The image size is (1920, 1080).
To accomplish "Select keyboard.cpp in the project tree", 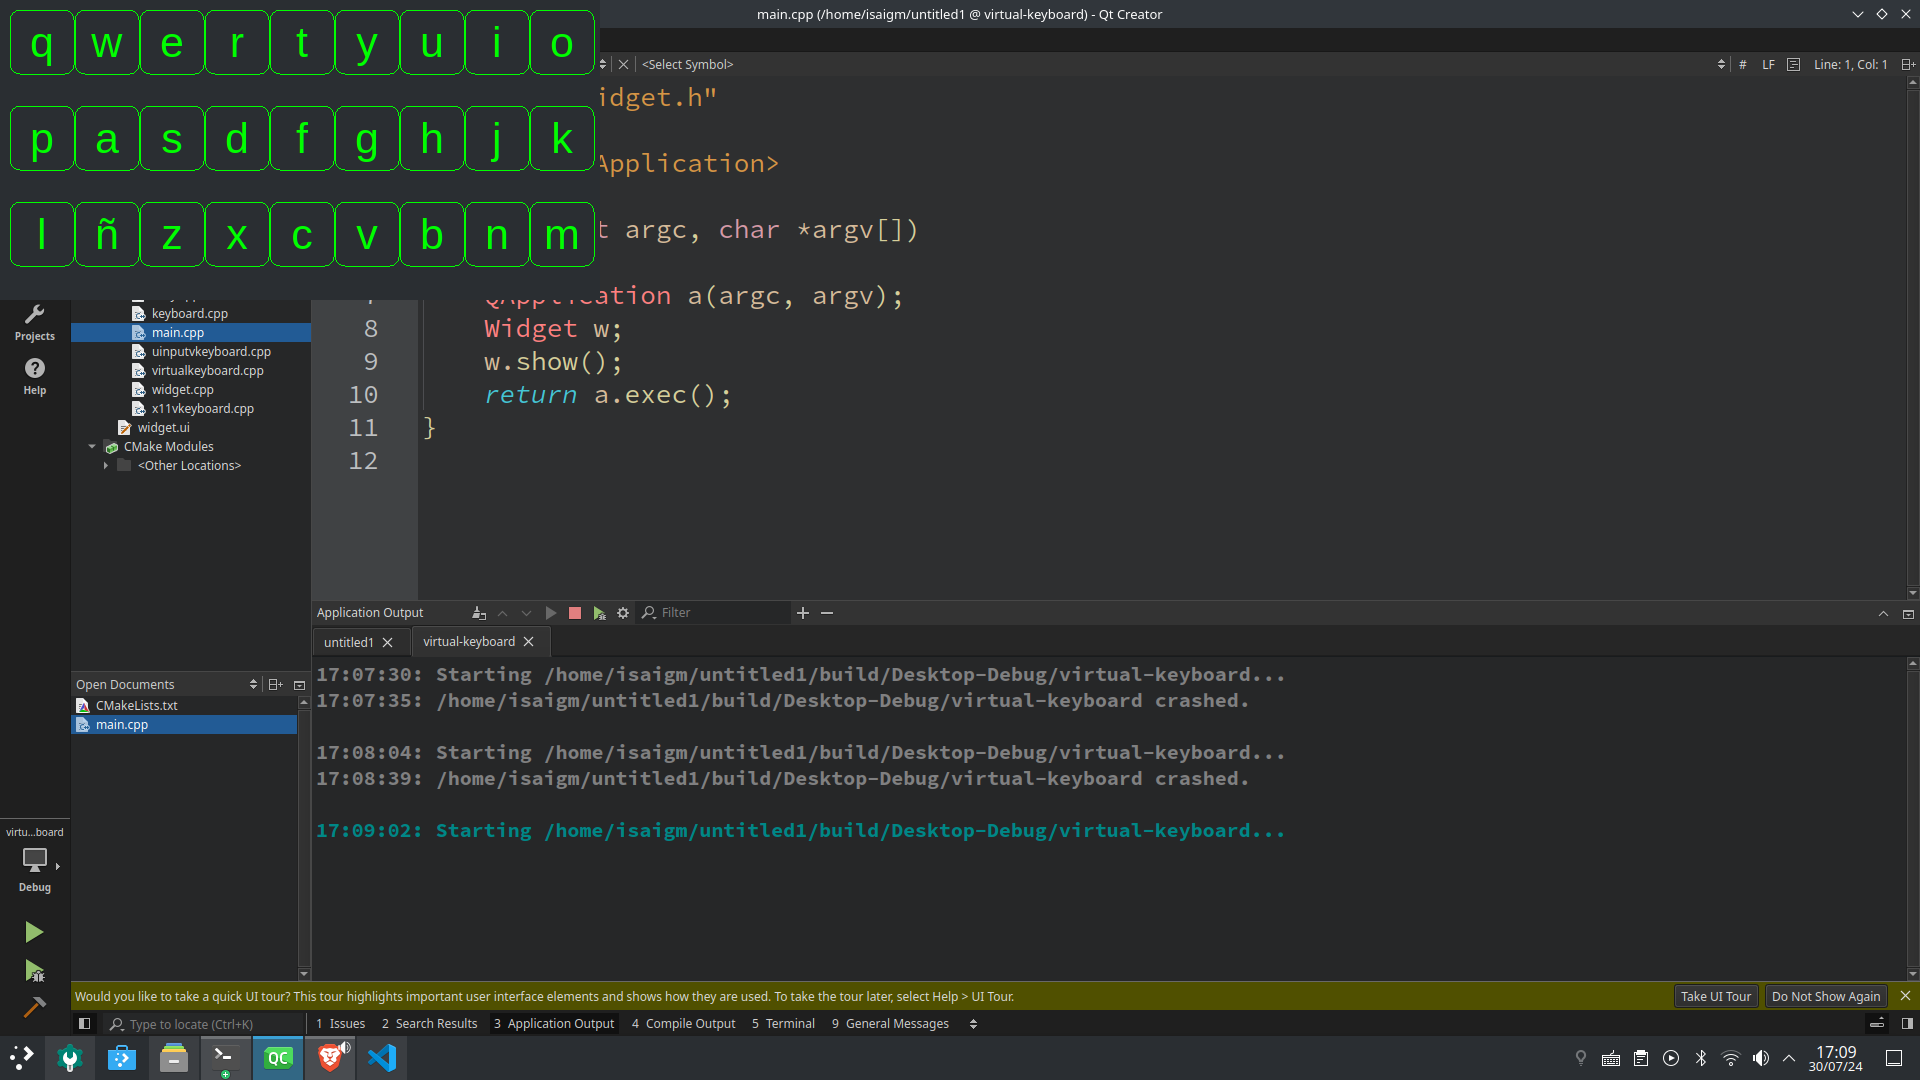I will point(190,313).
